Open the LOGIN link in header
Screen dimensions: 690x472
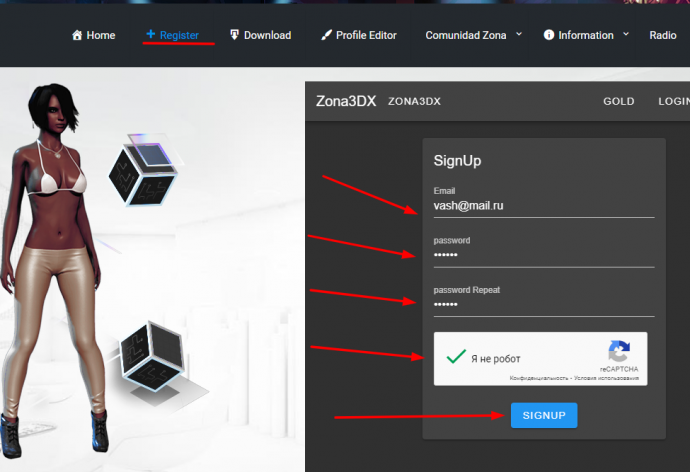click(673, 101)
